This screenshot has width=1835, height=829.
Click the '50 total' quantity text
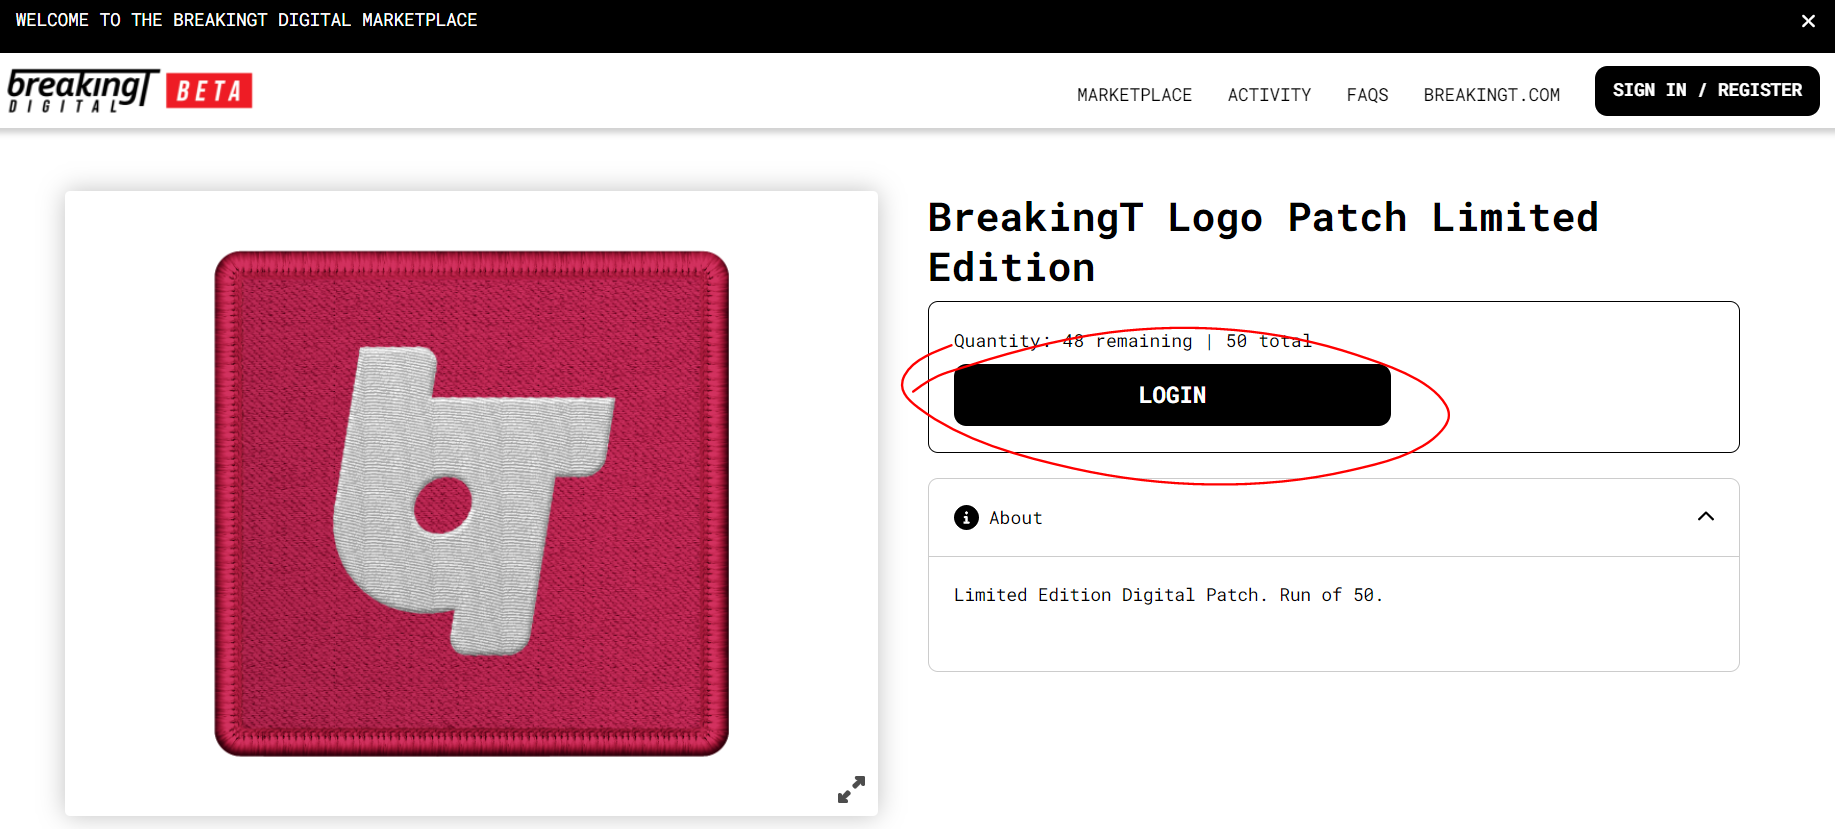pyautogui.click(x=1268, y=341)
